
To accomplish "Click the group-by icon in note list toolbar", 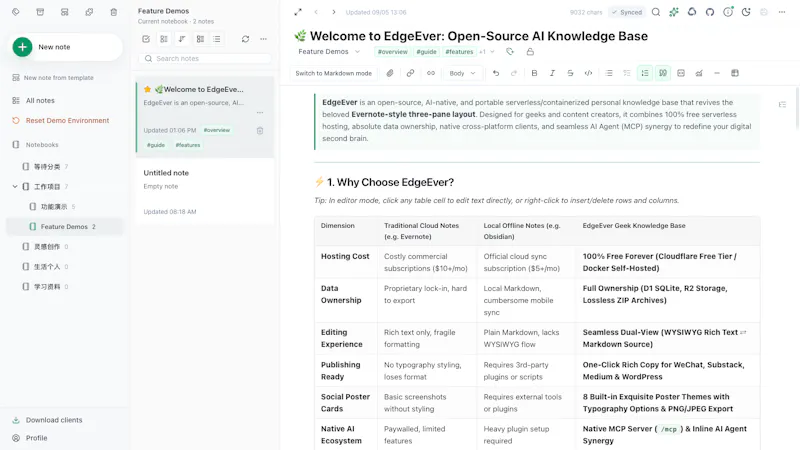I will 164,39.
